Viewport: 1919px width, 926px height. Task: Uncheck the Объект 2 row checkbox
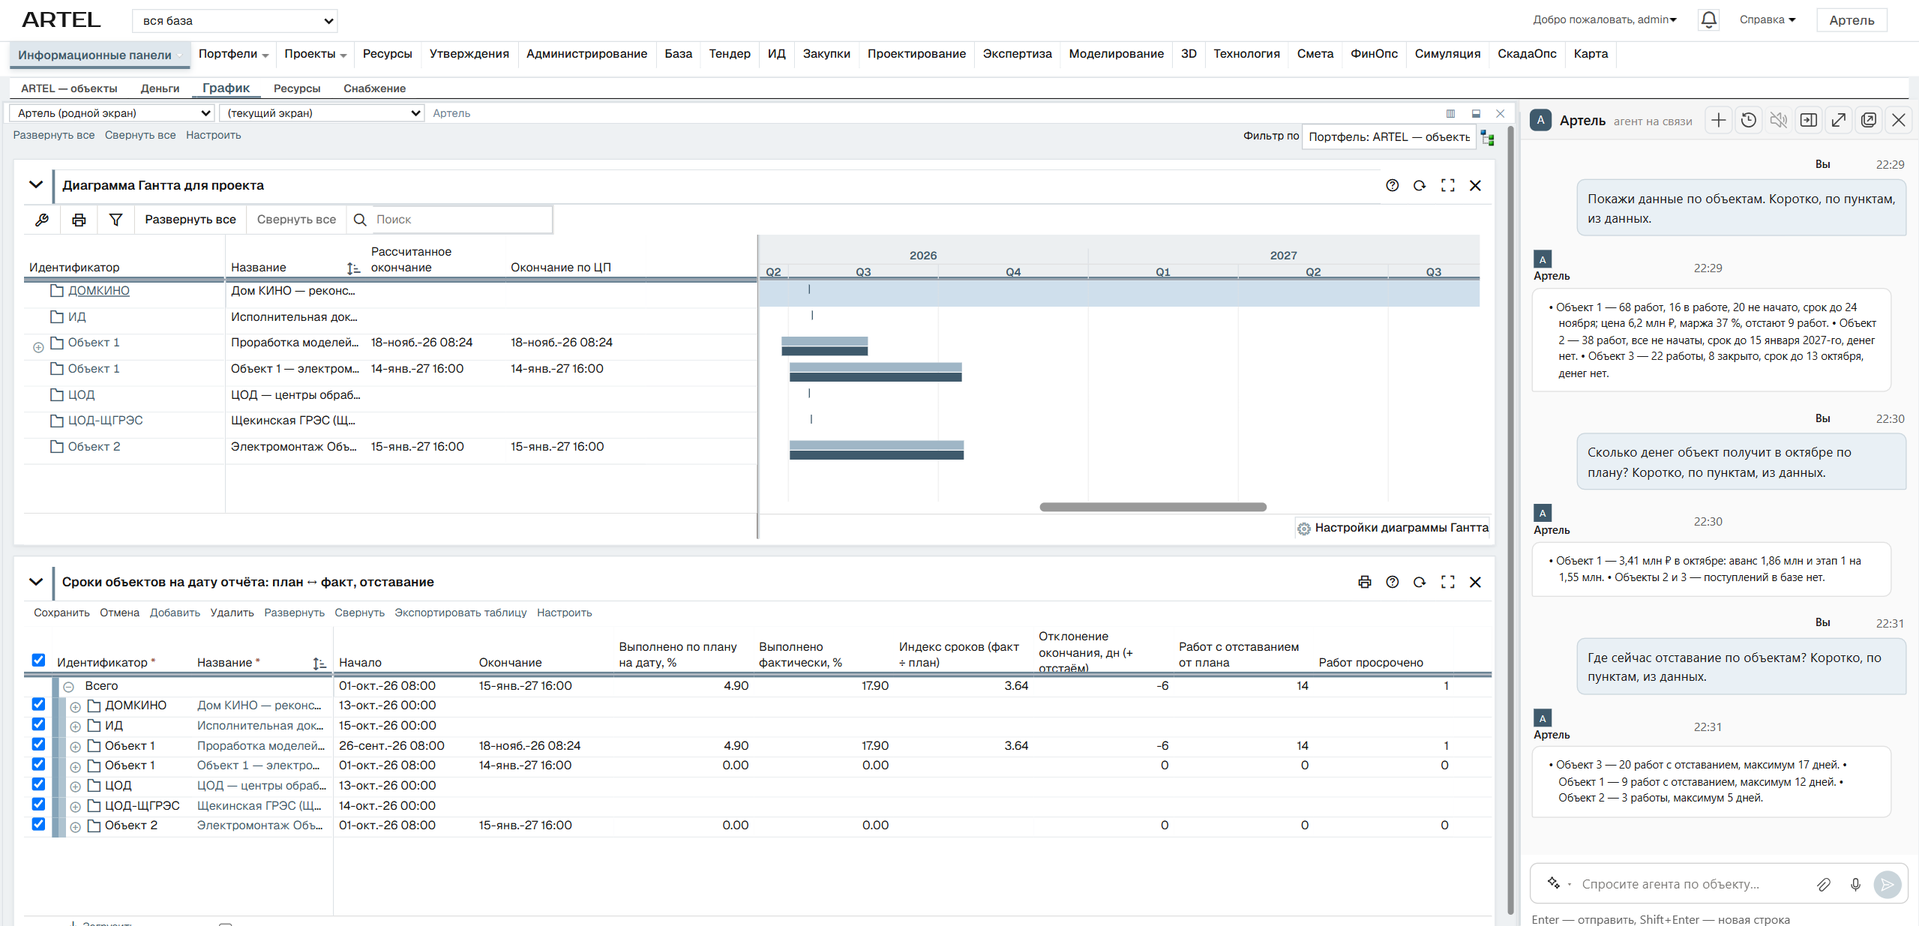click(38, 825)
